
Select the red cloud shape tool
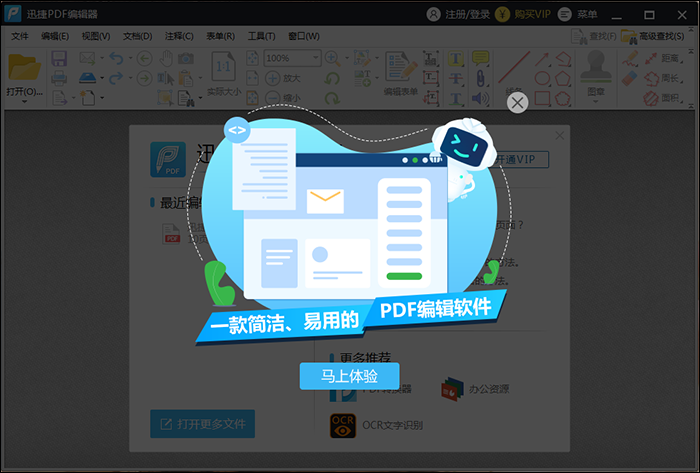coord(563,98)
